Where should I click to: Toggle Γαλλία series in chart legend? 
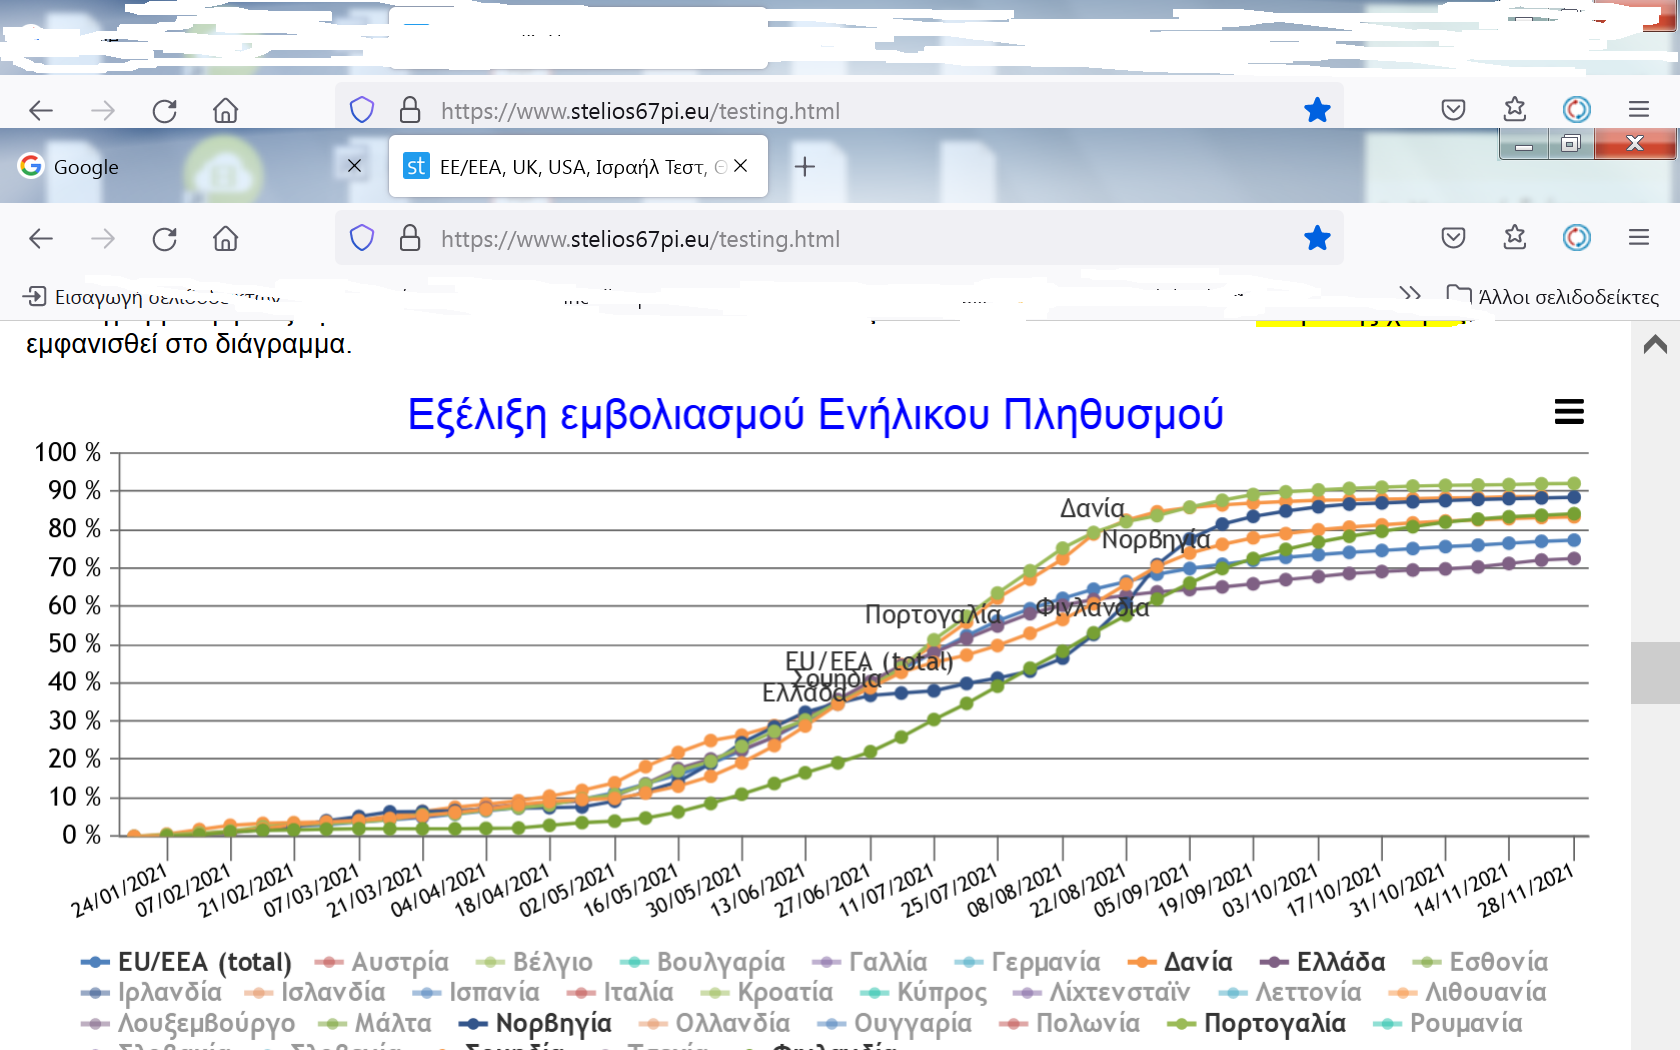point(869,962)
